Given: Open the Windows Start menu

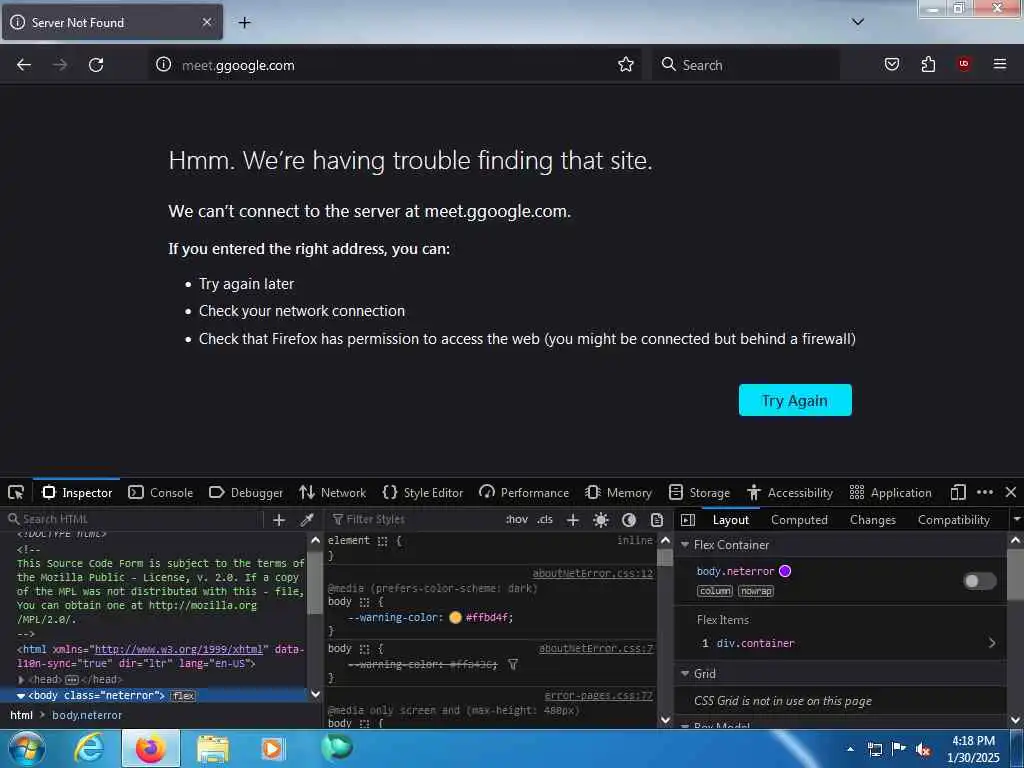Looking at the screenshot, I should click(x=26, y=748).
